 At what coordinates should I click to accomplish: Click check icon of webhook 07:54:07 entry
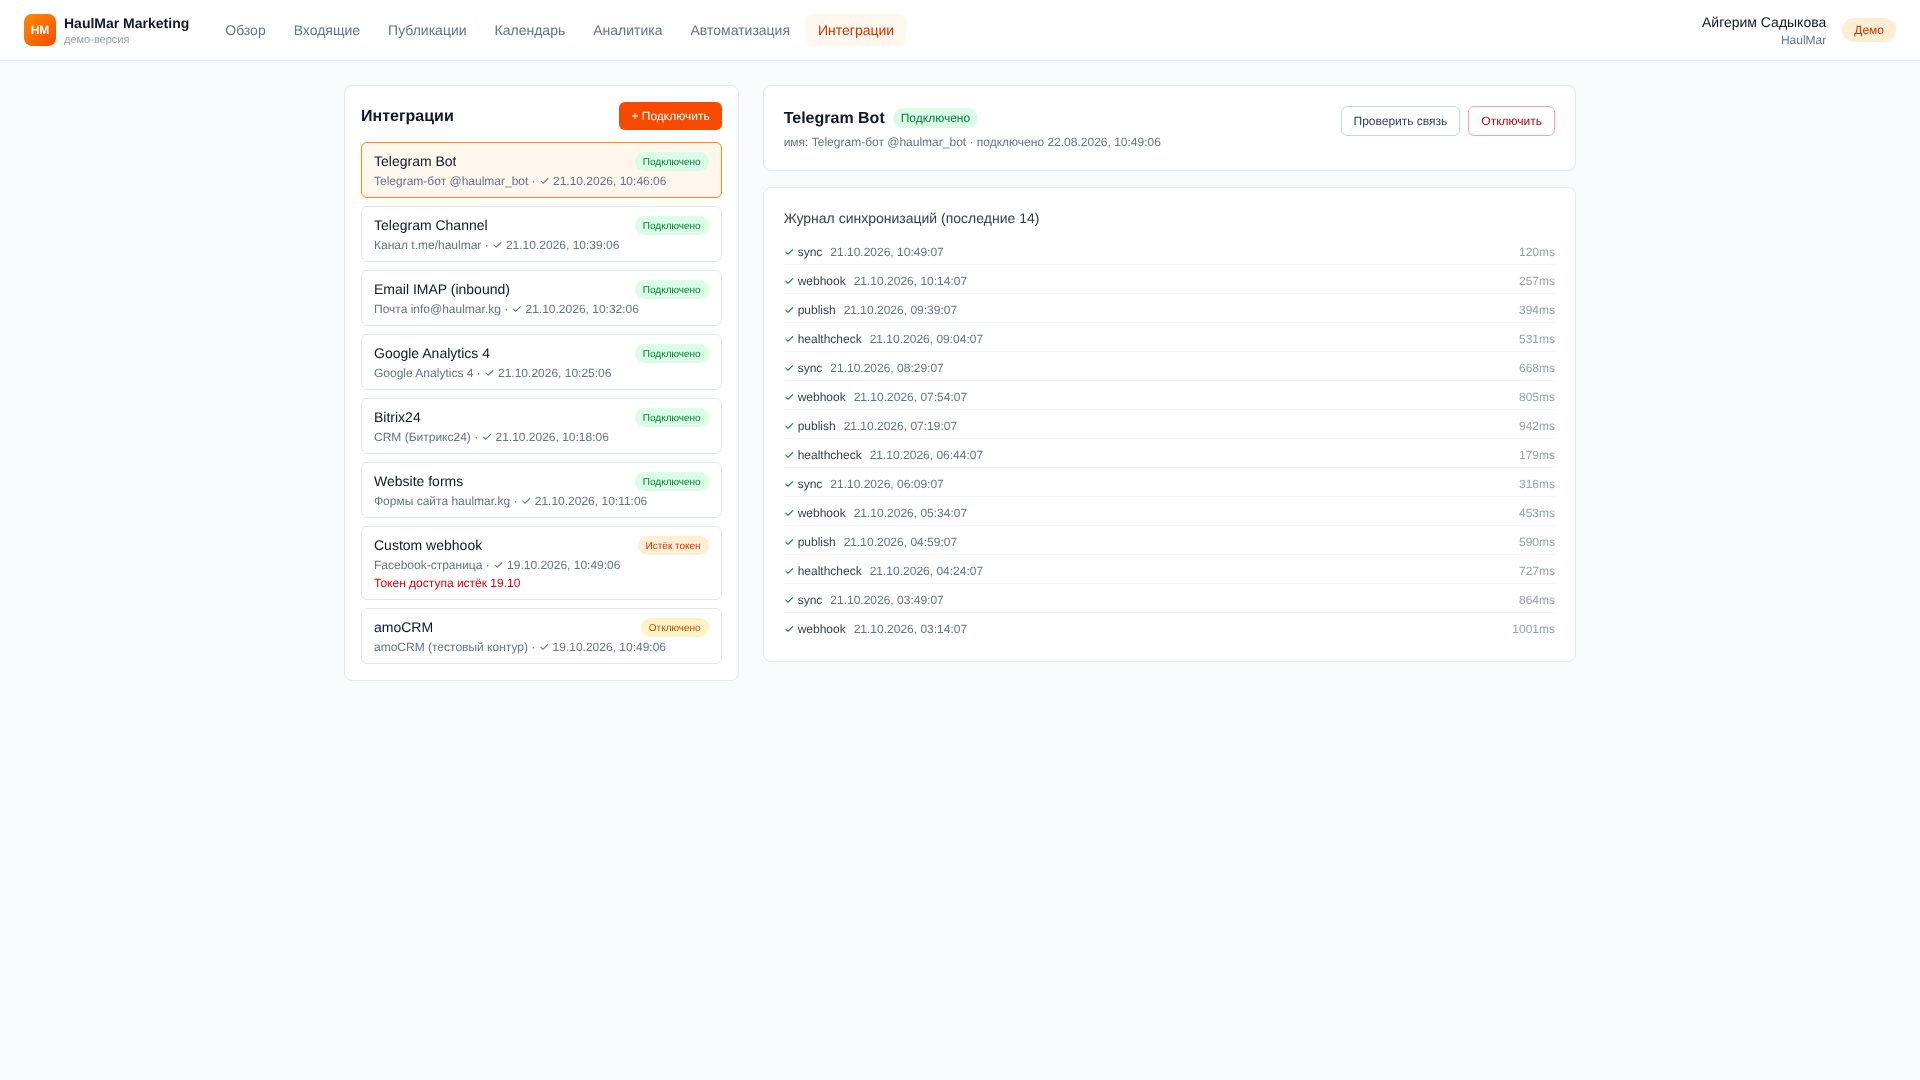[789, 397]
